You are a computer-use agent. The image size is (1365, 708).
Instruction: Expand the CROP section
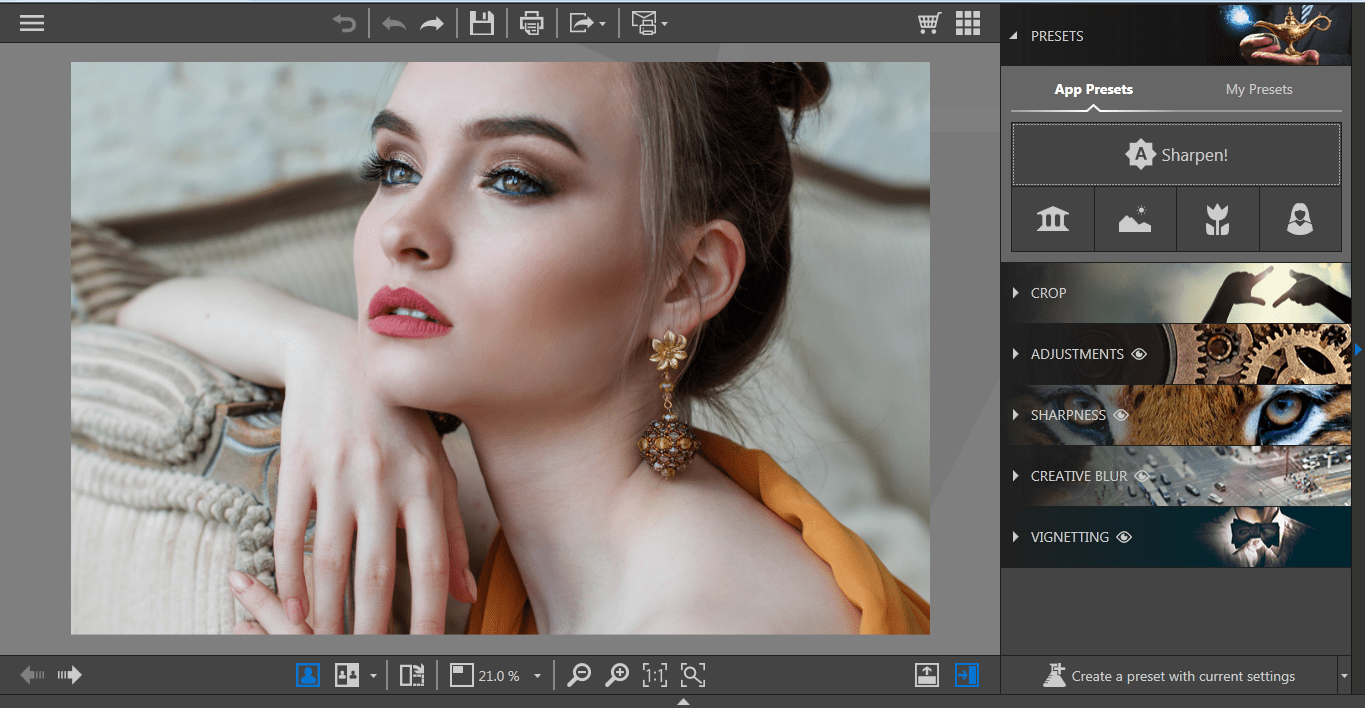pos(1016,293)
